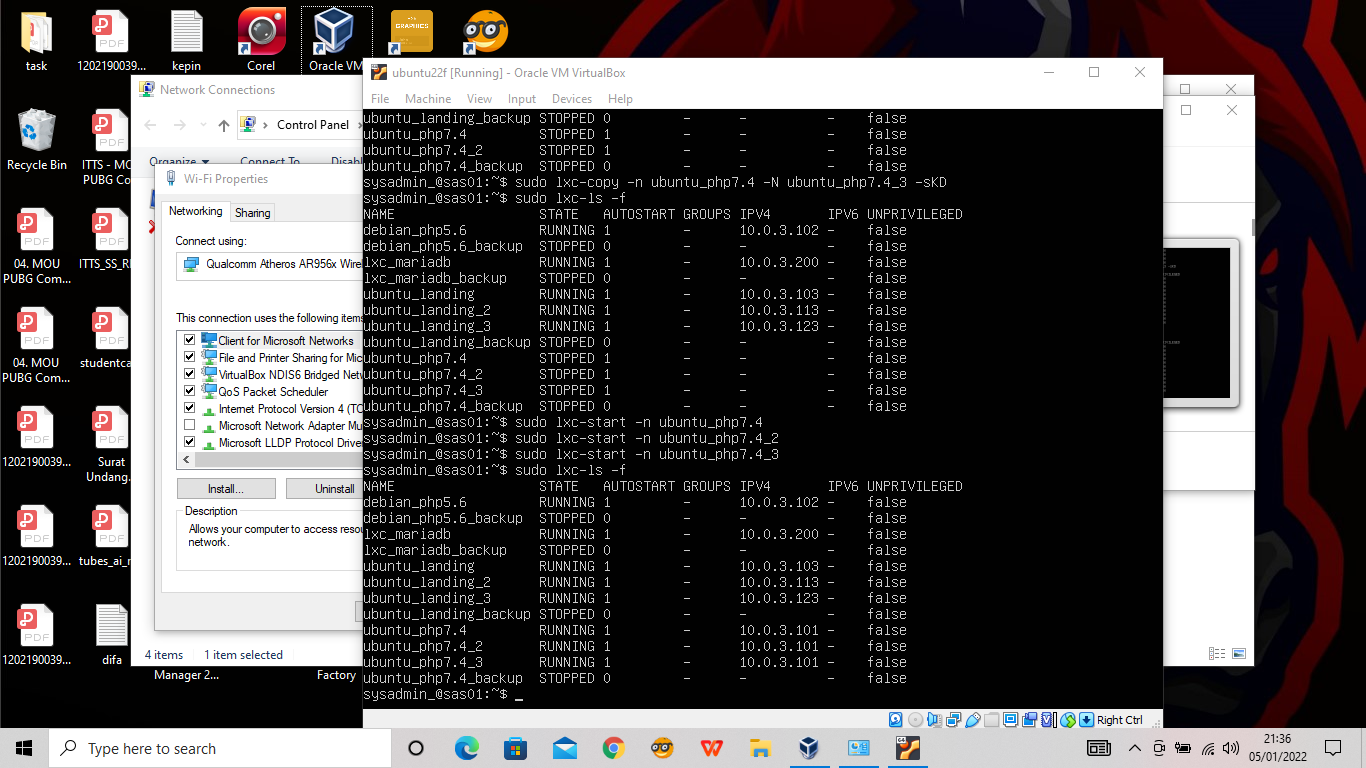This screenshot has width=1366, height=768.
Task: Open Microsoft Edge from the taskbar
Action: (466, 748)
